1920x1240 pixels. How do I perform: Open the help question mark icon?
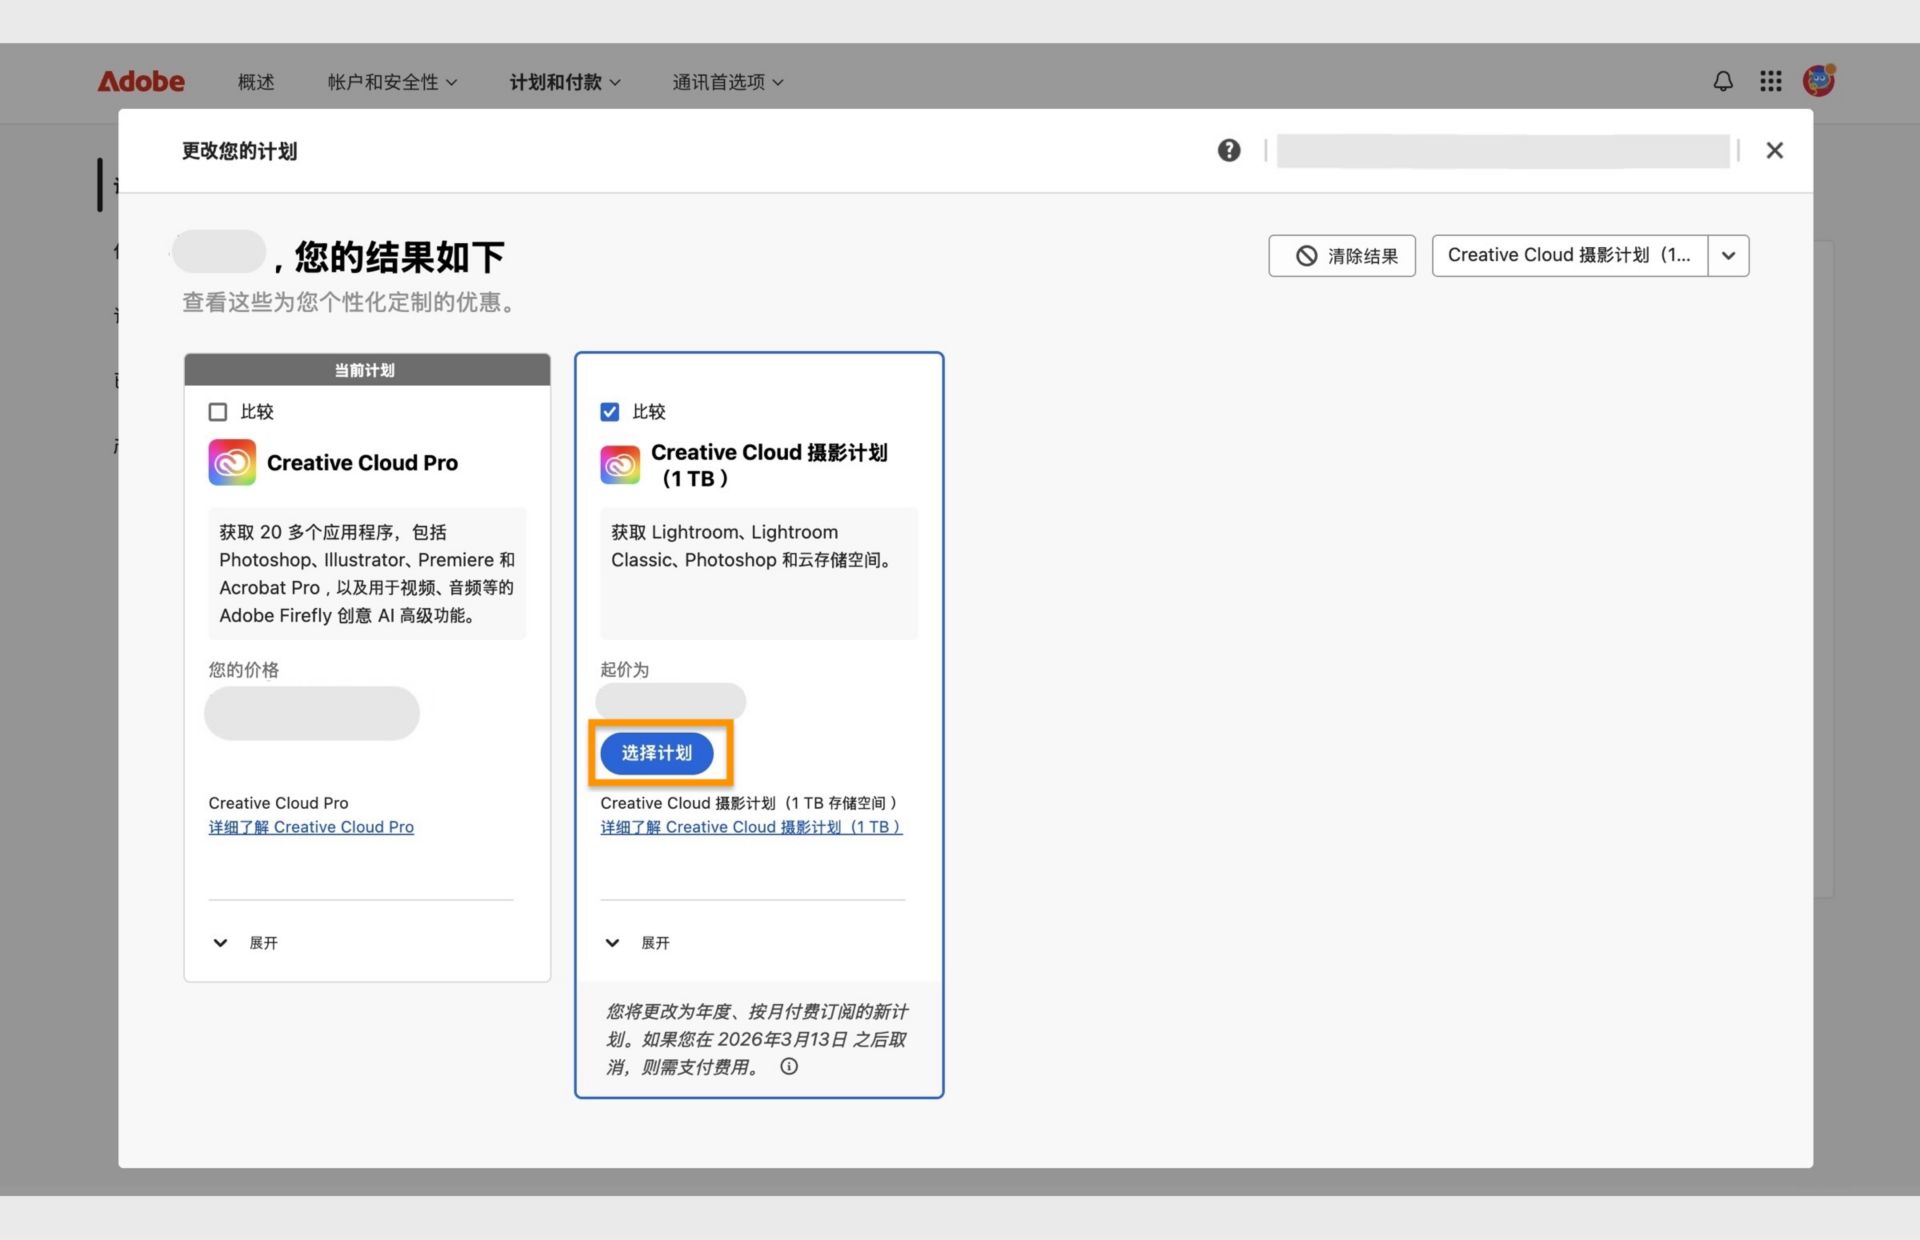point(1228,150)
